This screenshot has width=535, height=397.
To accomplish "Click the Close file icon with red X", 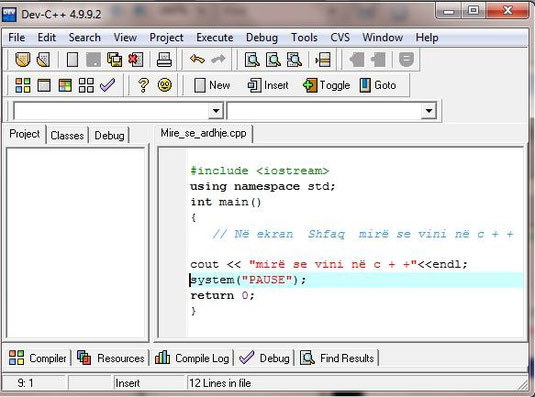I will 135,60.
